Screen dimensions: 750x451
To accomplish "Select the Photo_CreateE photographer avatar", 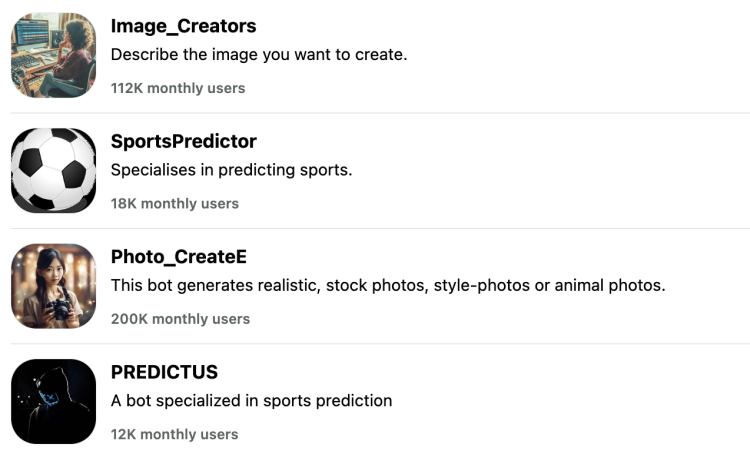I will (x=53, y=286).
